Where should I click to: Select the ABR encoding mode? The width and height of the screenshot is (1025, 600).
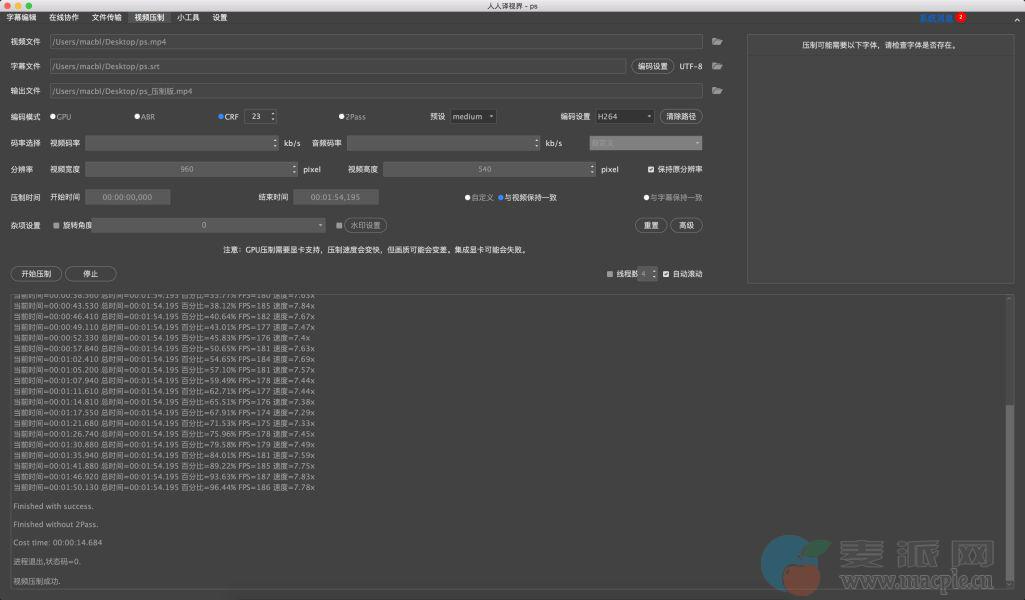coord(137,117)
